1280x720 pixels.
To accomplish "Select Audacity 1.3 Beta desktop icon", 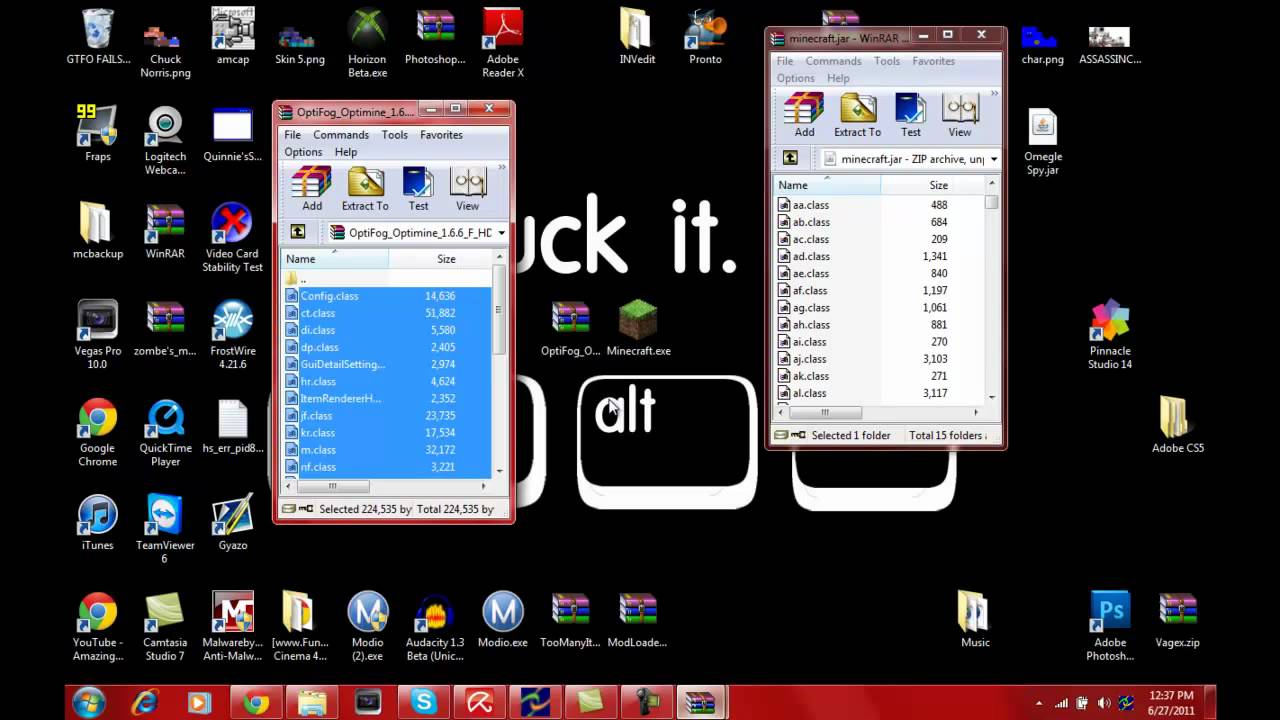I will coord(435,626).
